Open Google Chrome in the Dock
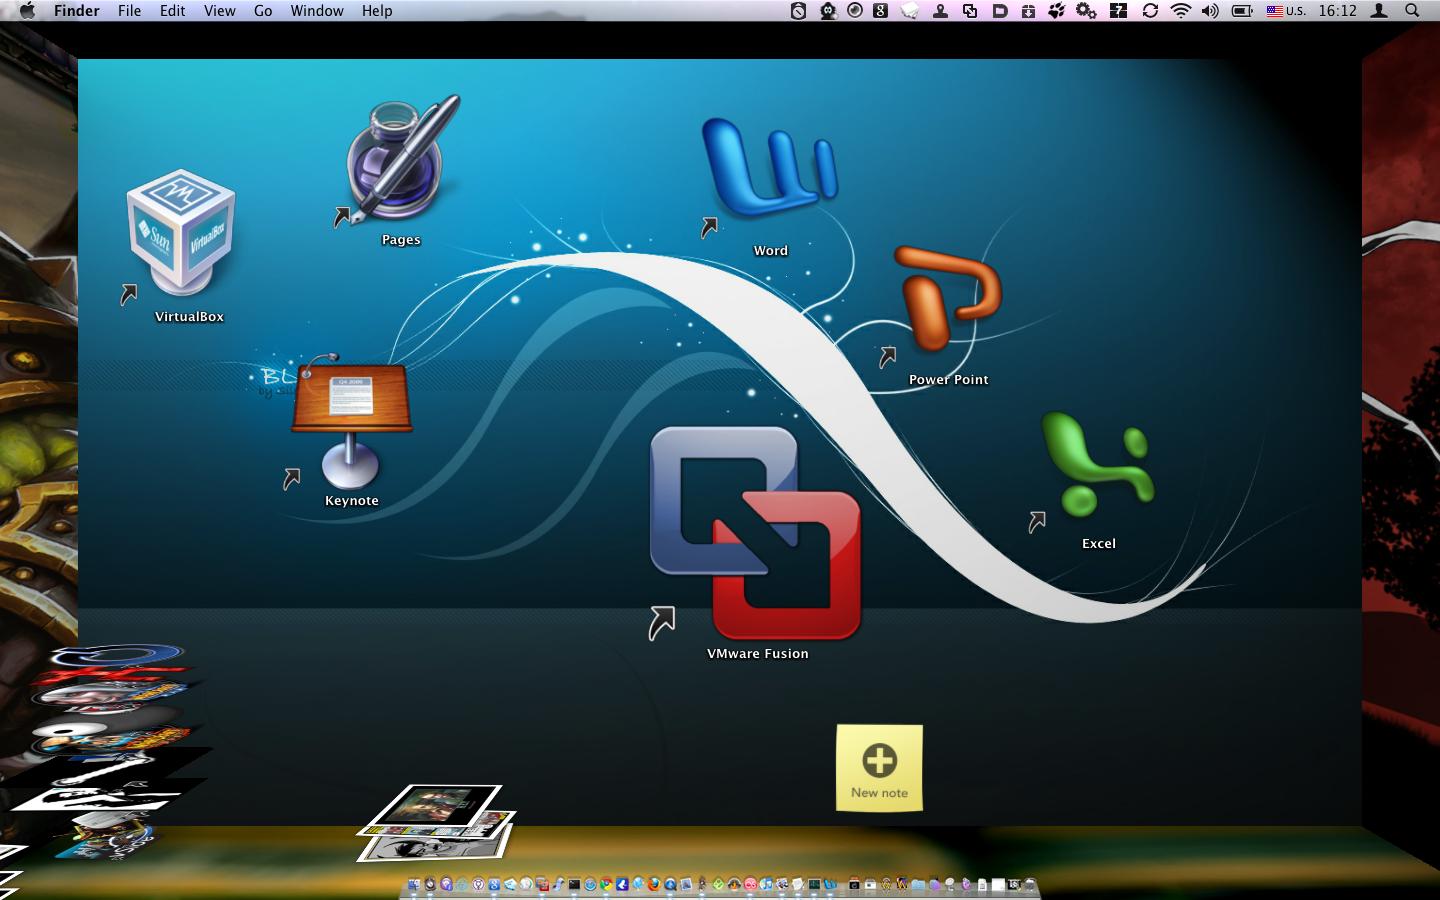The image size is (1440, 900). tap(606, 884)
